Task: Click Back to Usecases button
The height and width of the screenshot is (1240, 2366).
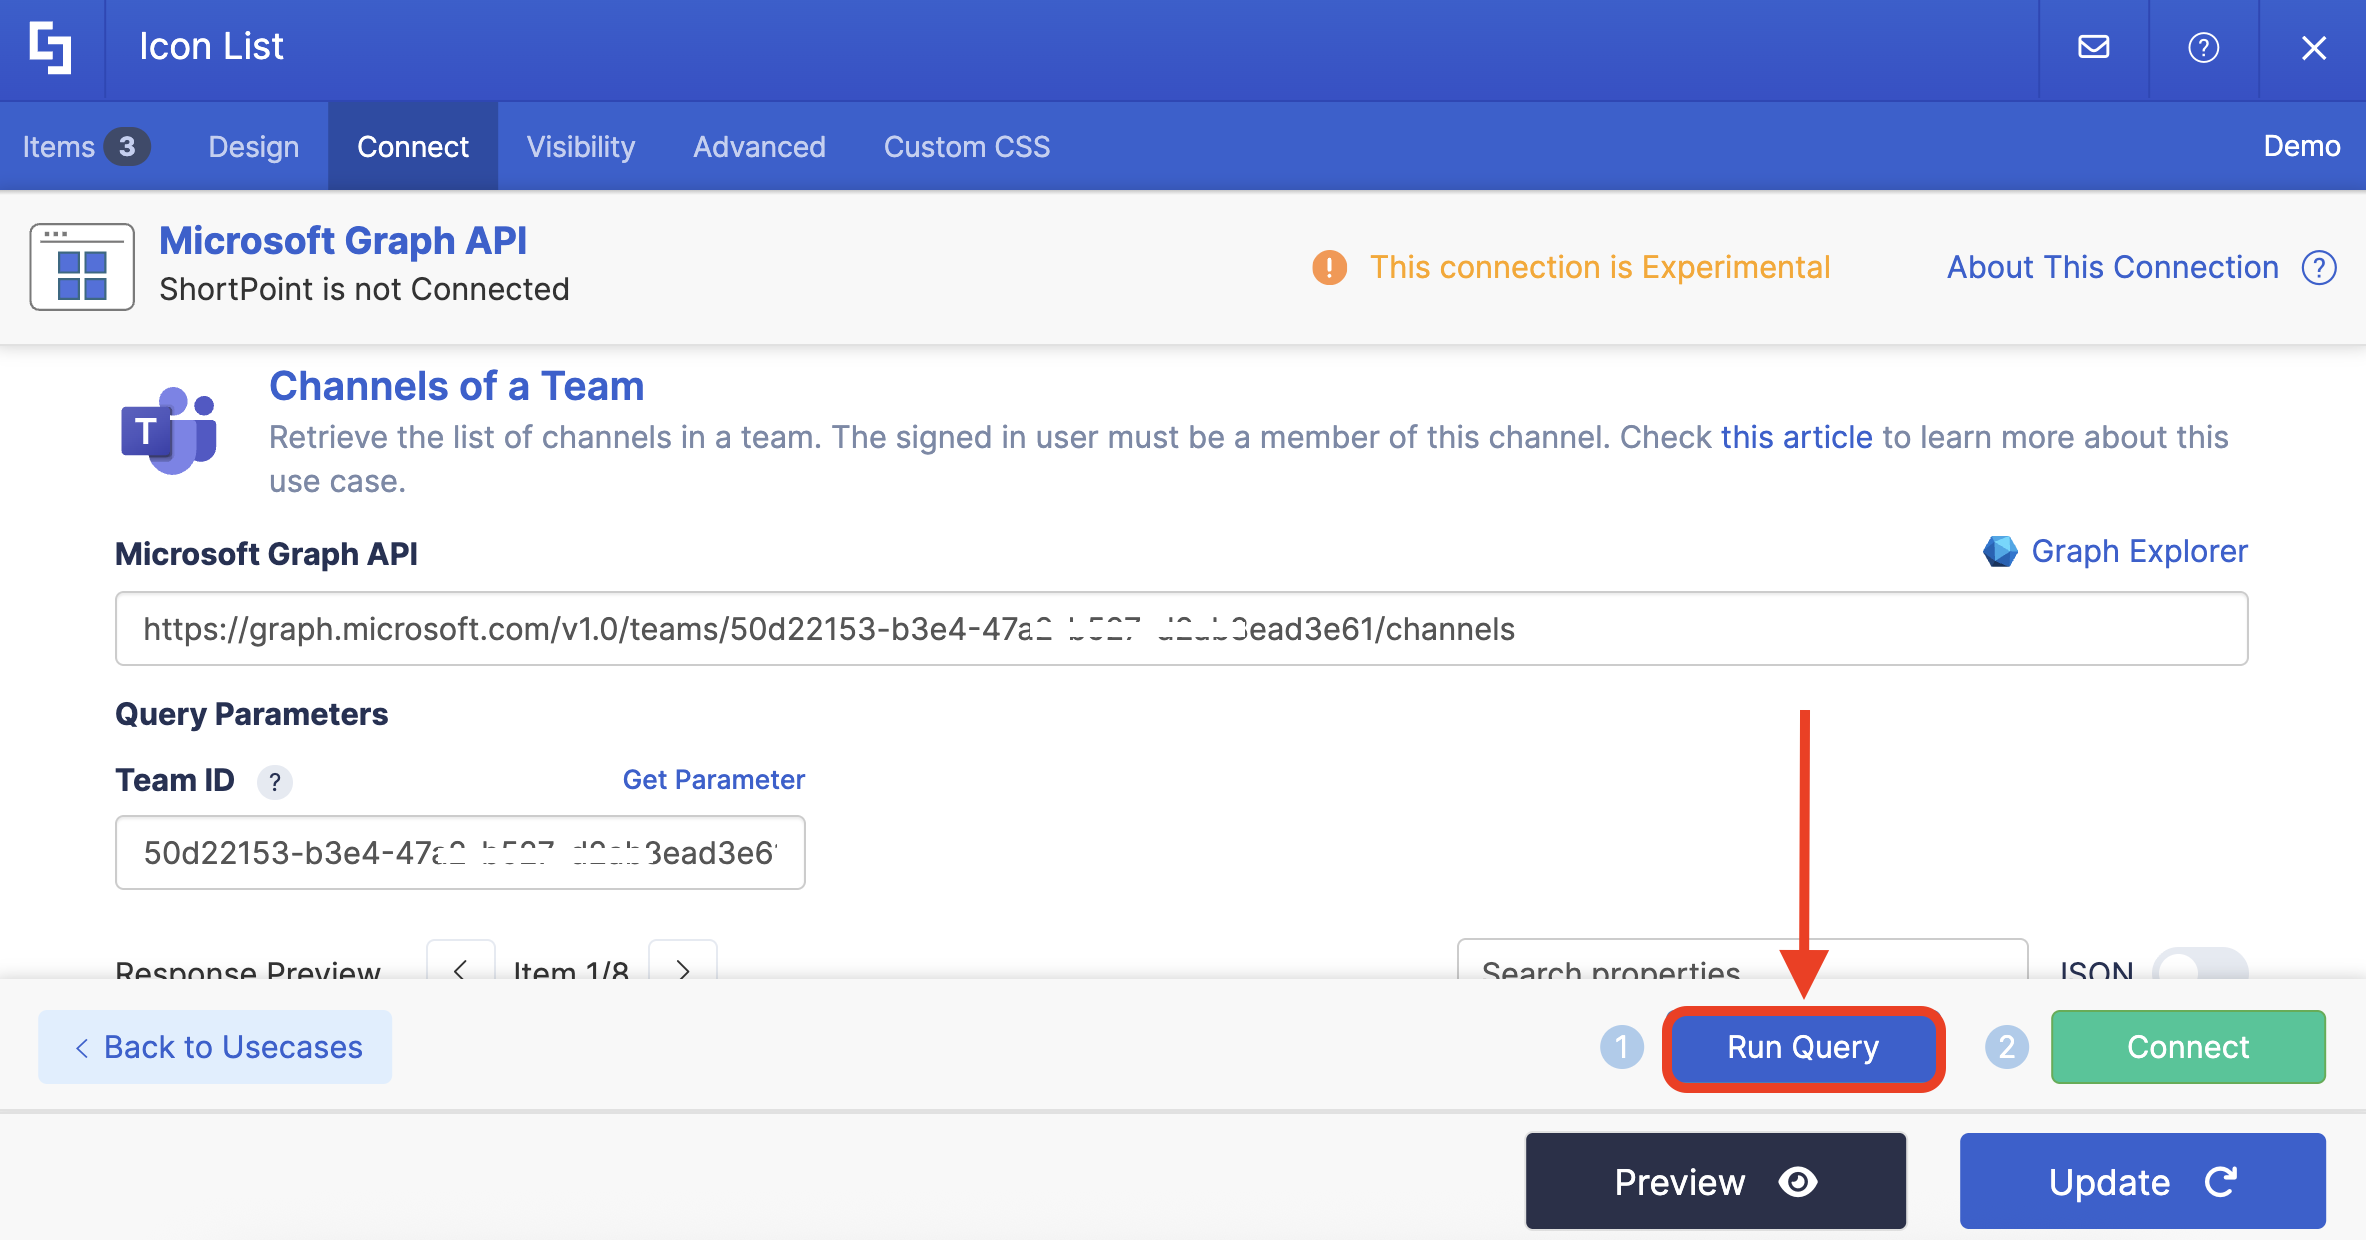Action: click(215, 1047)
